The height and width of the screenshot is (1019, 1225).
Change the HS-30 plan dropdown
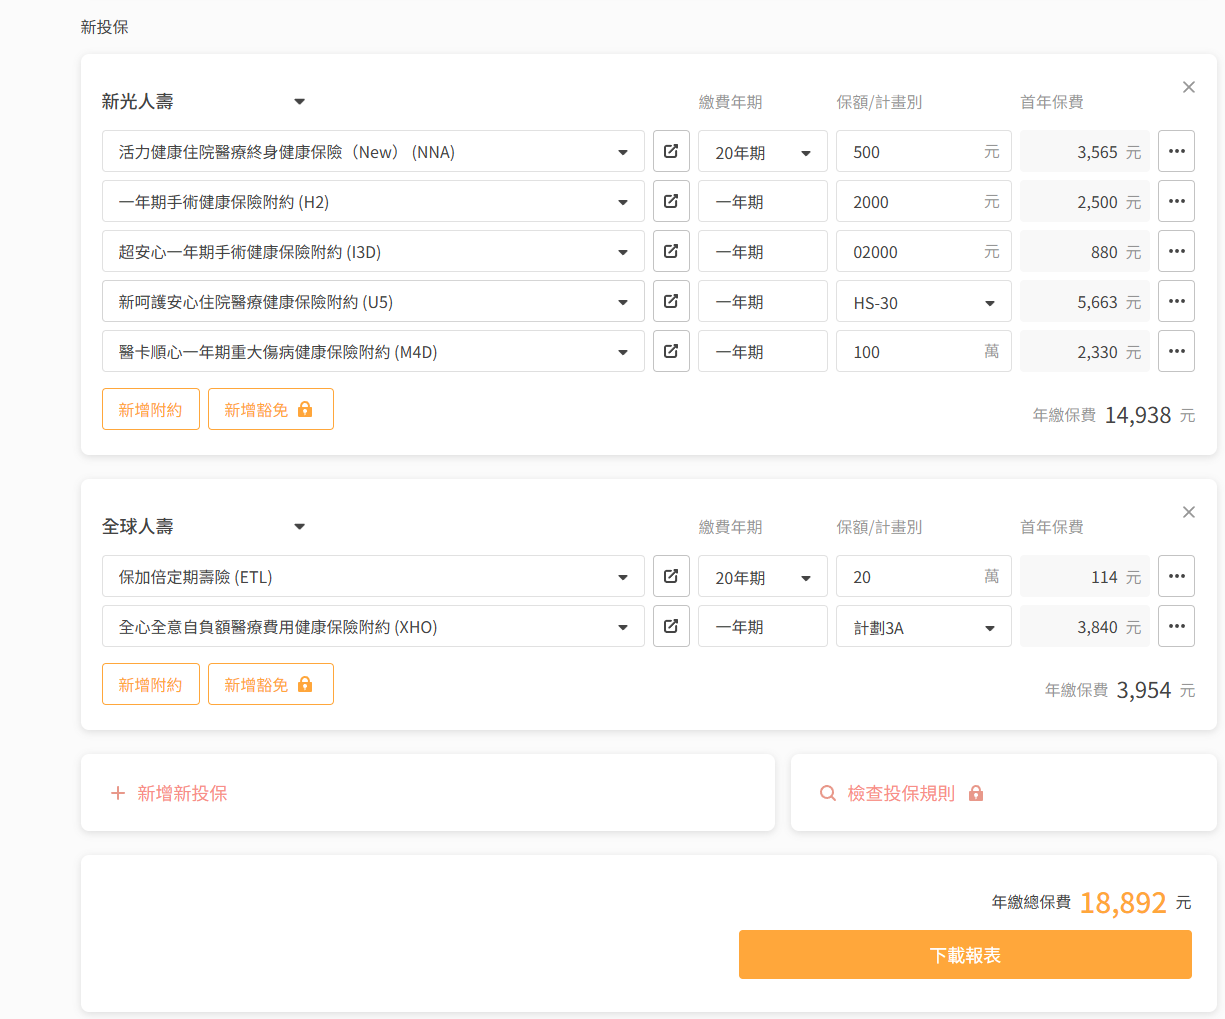pos(923,302)
